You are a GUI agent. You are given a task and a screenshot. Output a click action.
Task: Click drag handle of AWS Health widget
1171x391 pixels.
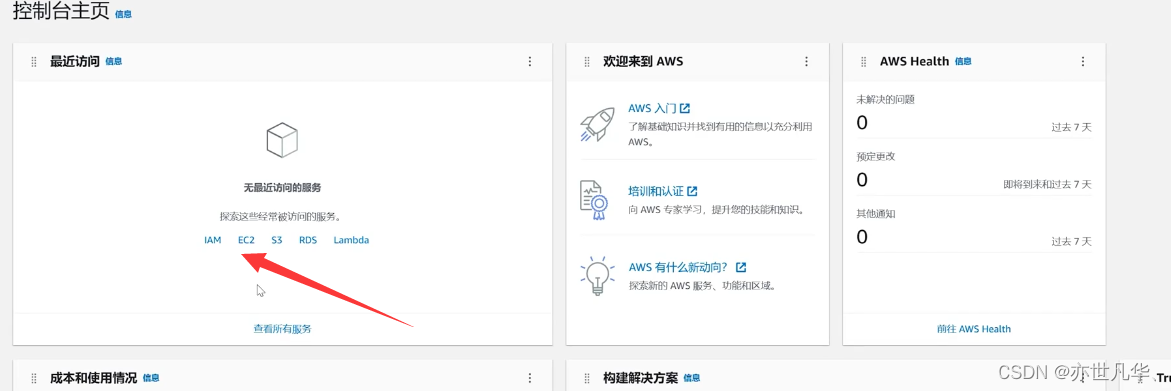click(863, 62)
